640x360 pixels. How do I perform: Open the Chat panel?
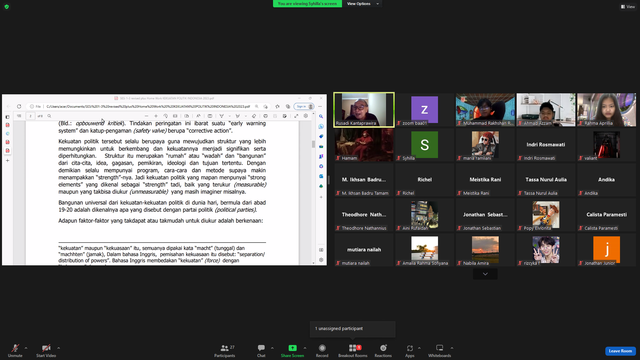pyautogui.click(x=261, y=350)
